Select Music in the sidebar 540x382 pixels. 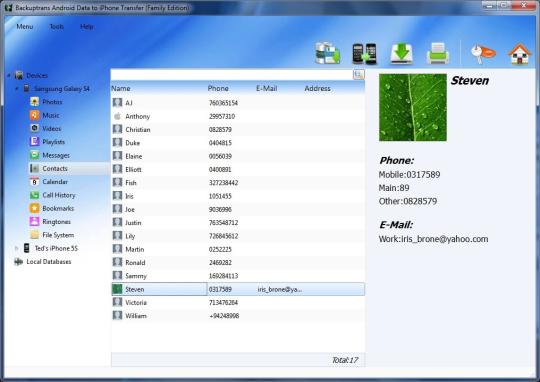51,115
